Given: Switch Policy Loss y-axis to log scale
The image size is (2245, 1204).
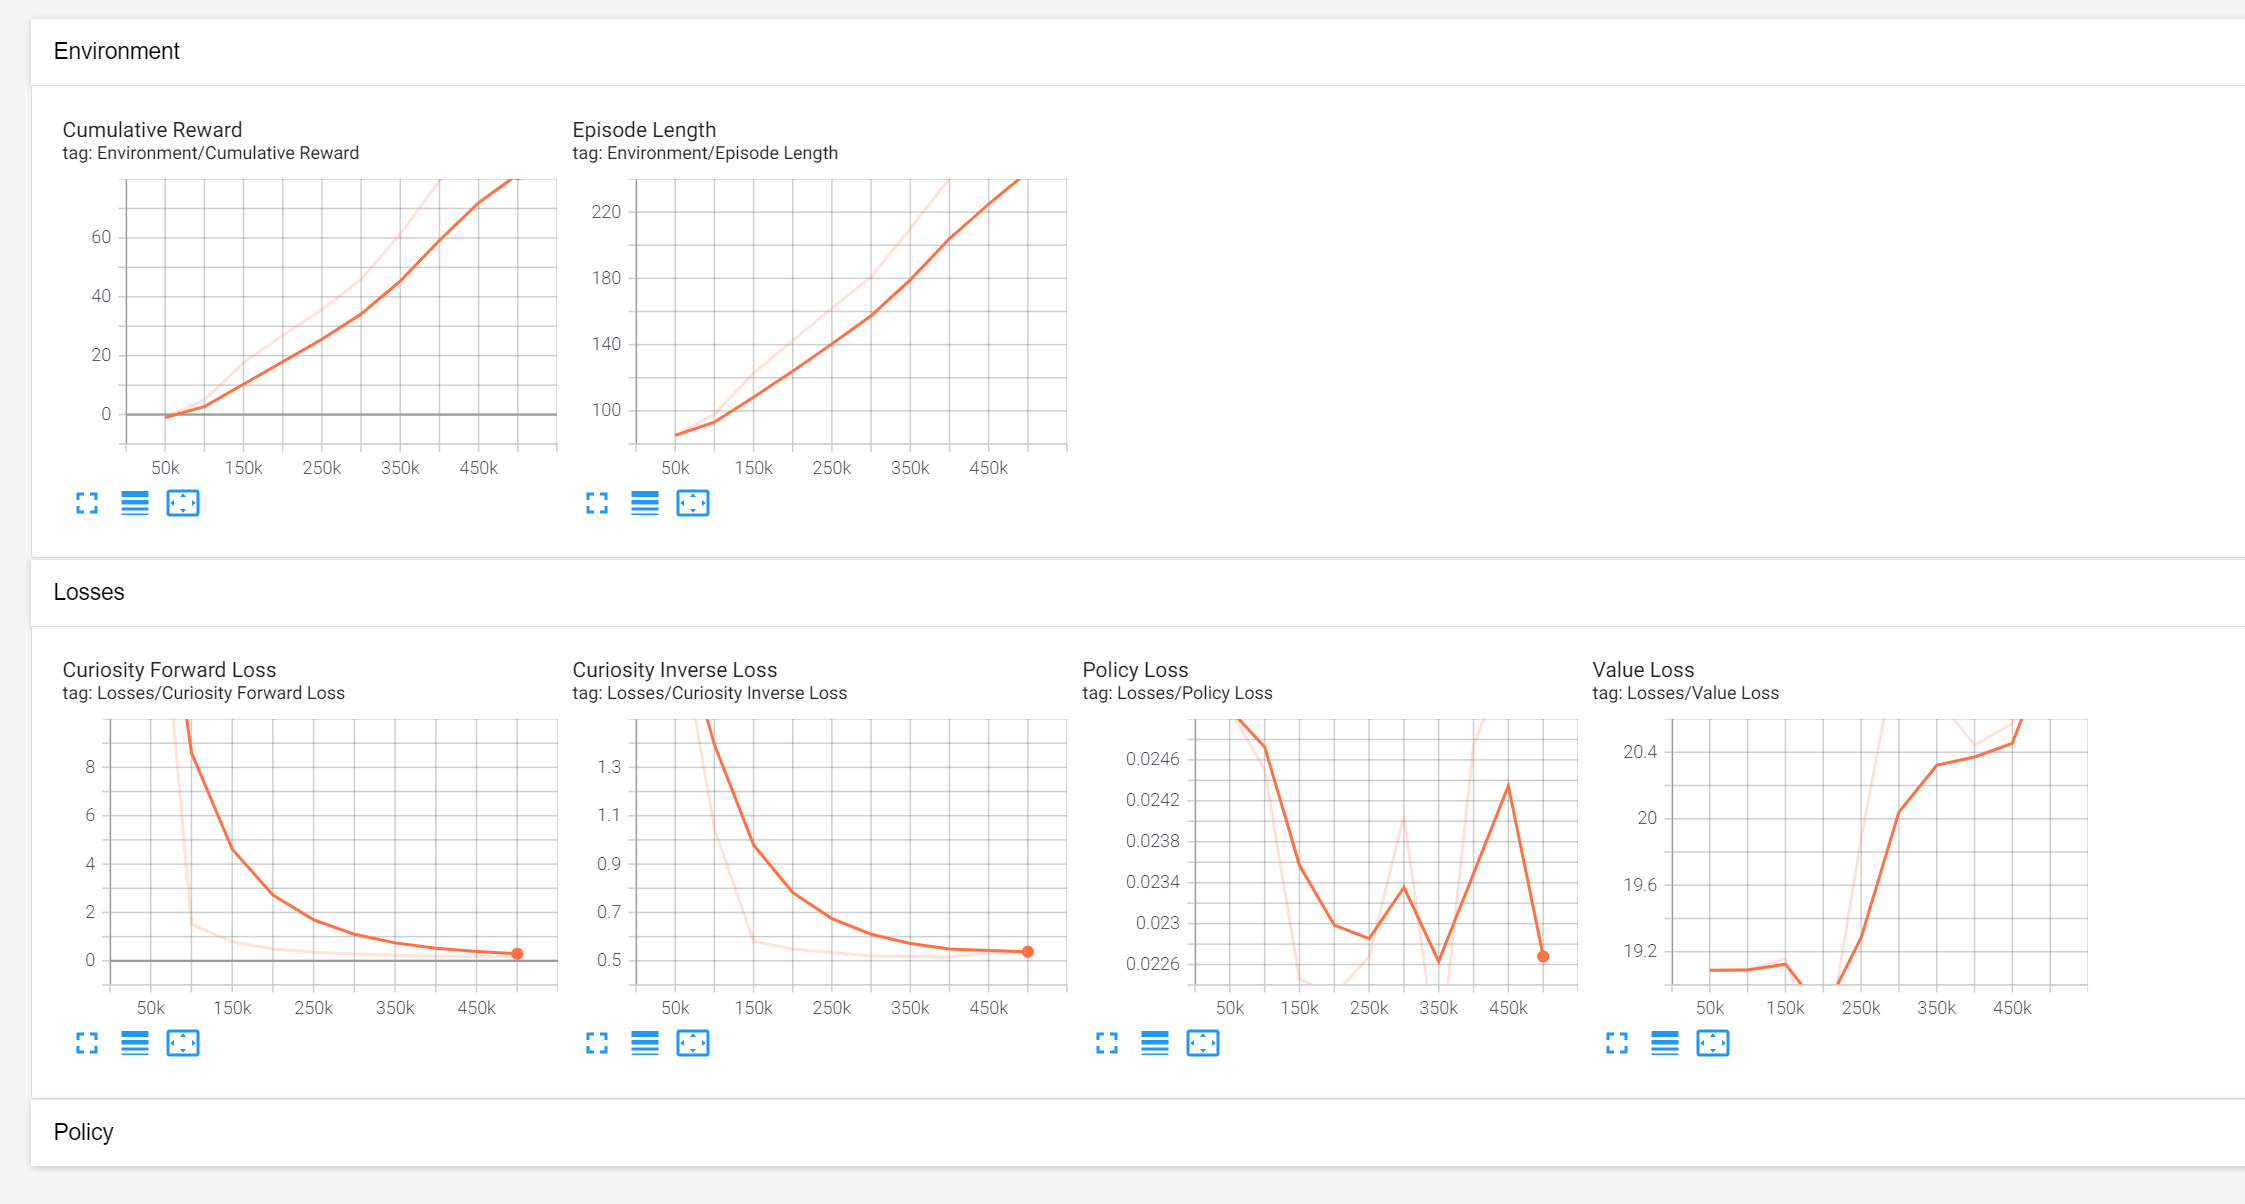Looking at the screenshot, I should tap(1155, 1043).
